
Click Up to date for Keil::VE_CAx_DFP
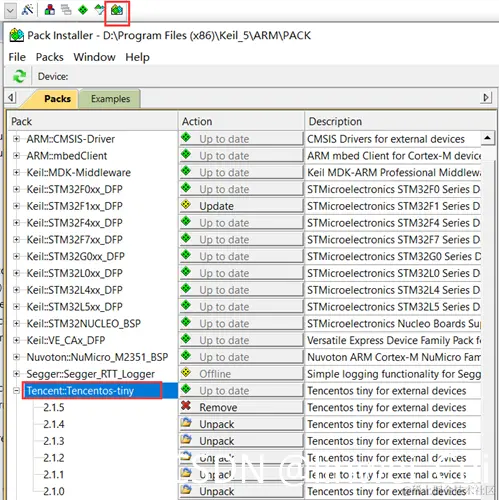(241, 340)
